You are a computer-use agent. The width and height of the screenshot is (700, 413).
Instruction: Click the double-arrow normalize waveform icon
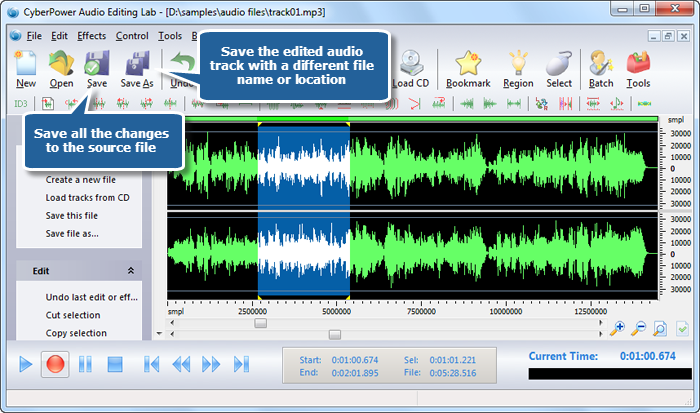click(x=514, y=104)
